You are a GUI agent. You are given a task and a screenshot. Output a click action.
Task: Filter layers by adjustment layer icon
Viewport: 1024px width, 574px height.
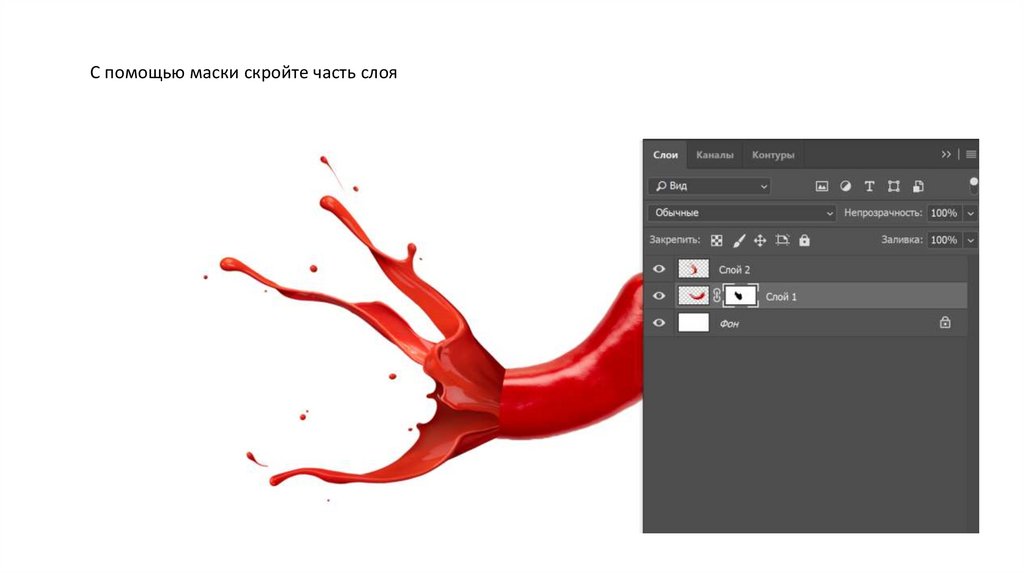[845, 186]
